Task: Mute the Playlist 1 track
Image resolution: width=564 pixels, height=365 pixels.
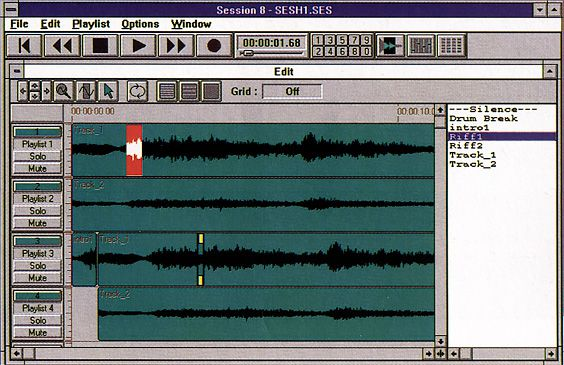Action: (x=37, y=168)
